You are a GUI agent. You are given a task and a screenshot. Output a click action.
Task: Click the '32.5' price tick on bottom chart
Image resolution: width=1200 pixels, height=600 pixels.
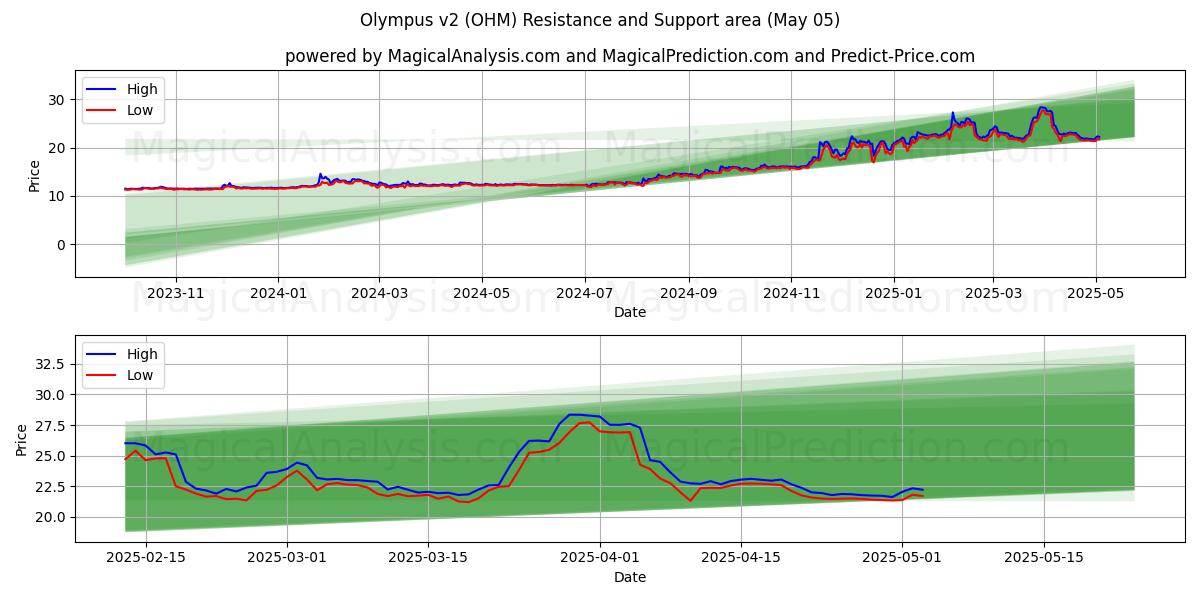(51, 365)
